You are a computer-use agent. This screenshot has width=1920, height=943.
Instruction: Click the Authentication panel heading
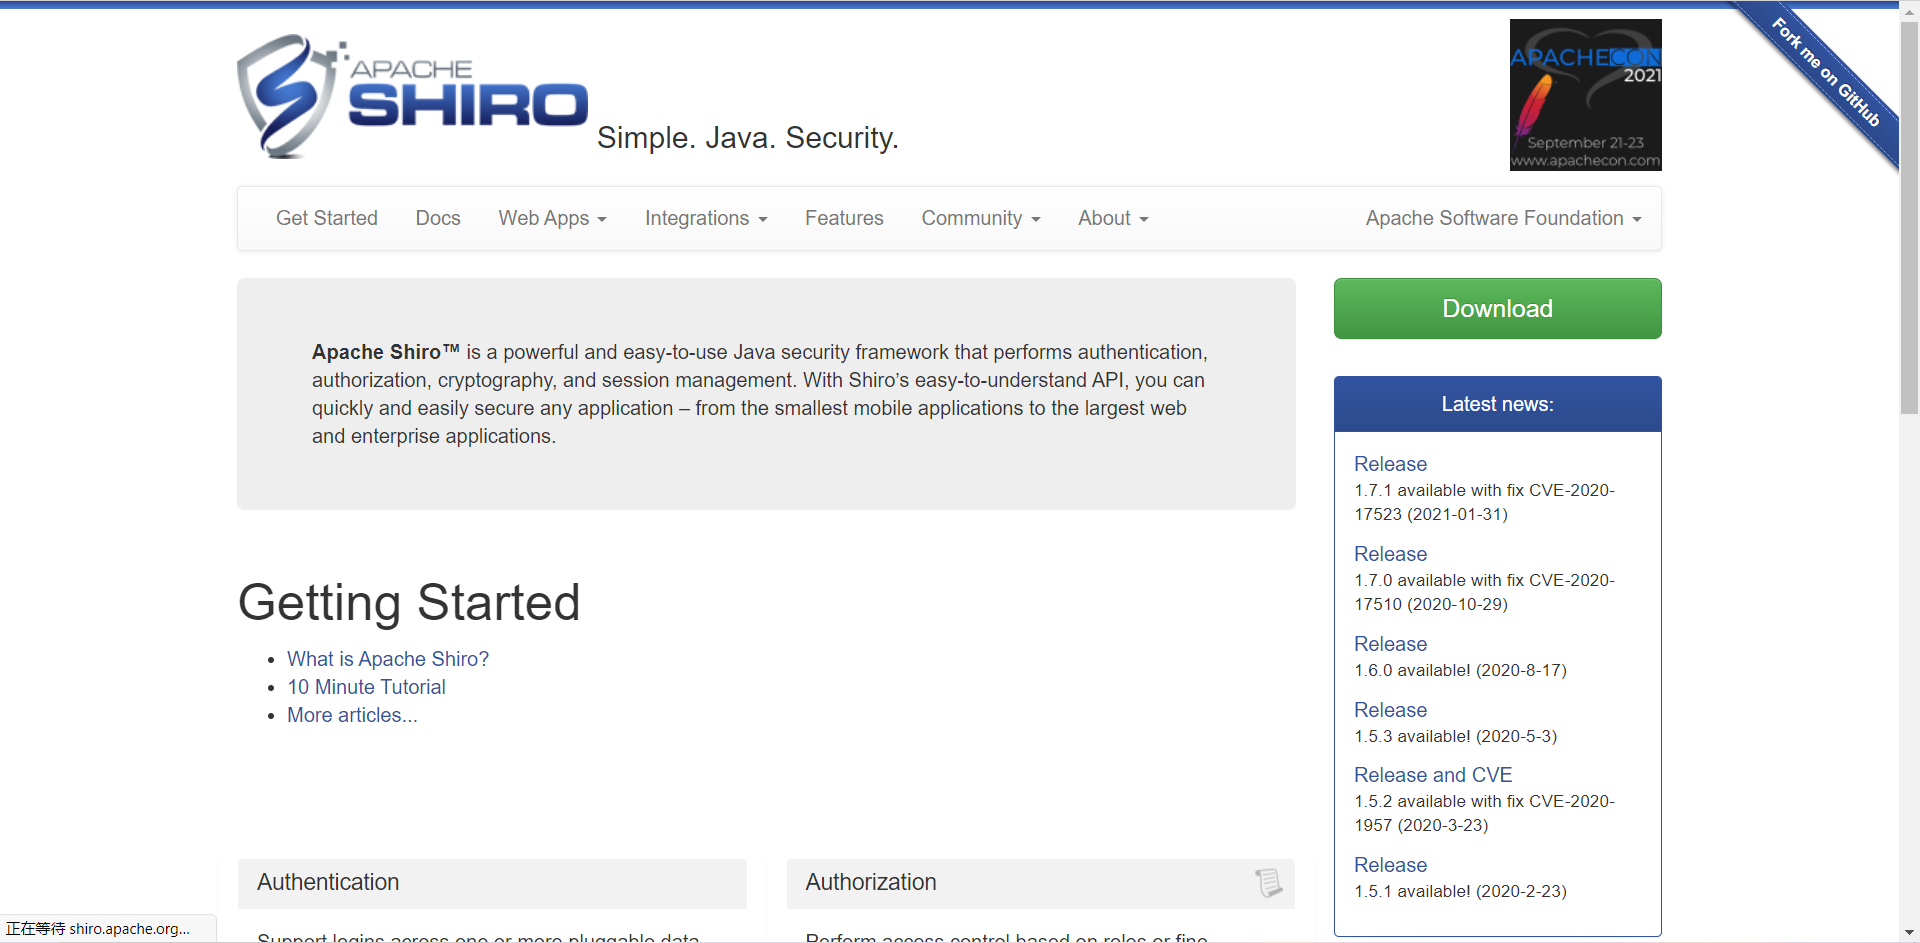pos(328,882)
